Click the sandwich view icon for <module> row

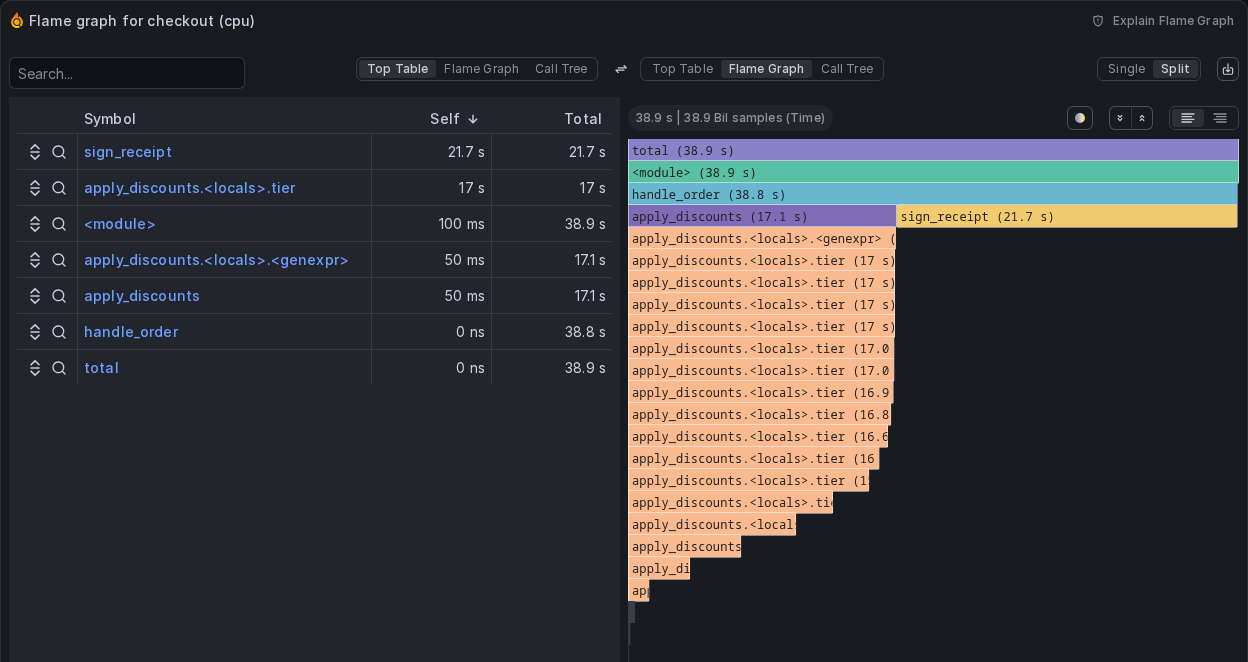[x=35, y=224]
